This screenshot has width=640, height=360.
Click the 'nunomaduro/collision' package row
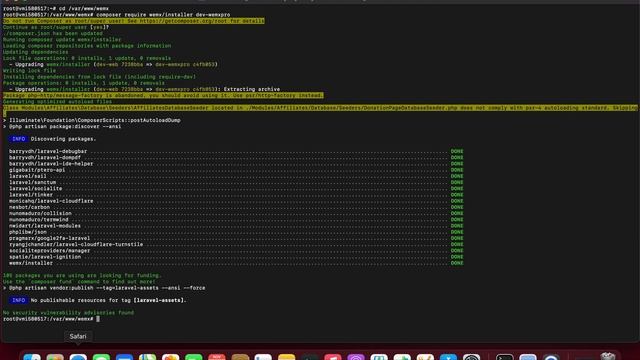coord(236,213)
